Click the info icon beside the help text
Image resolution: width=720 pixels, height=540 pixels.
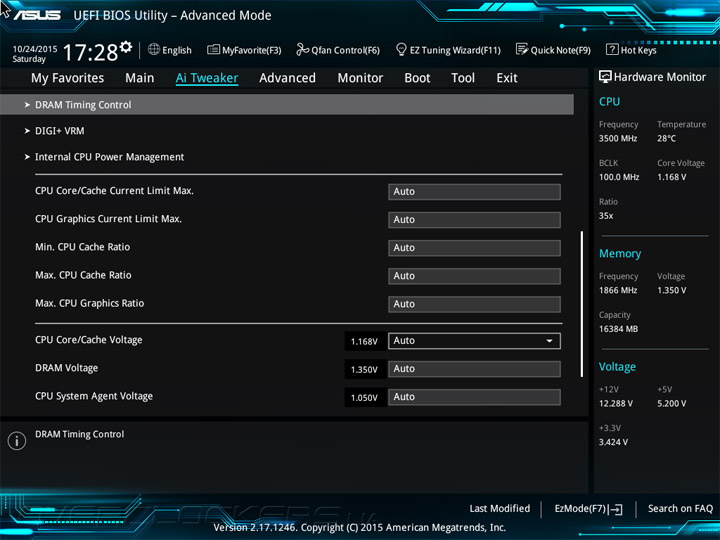[x=17, y=441]
